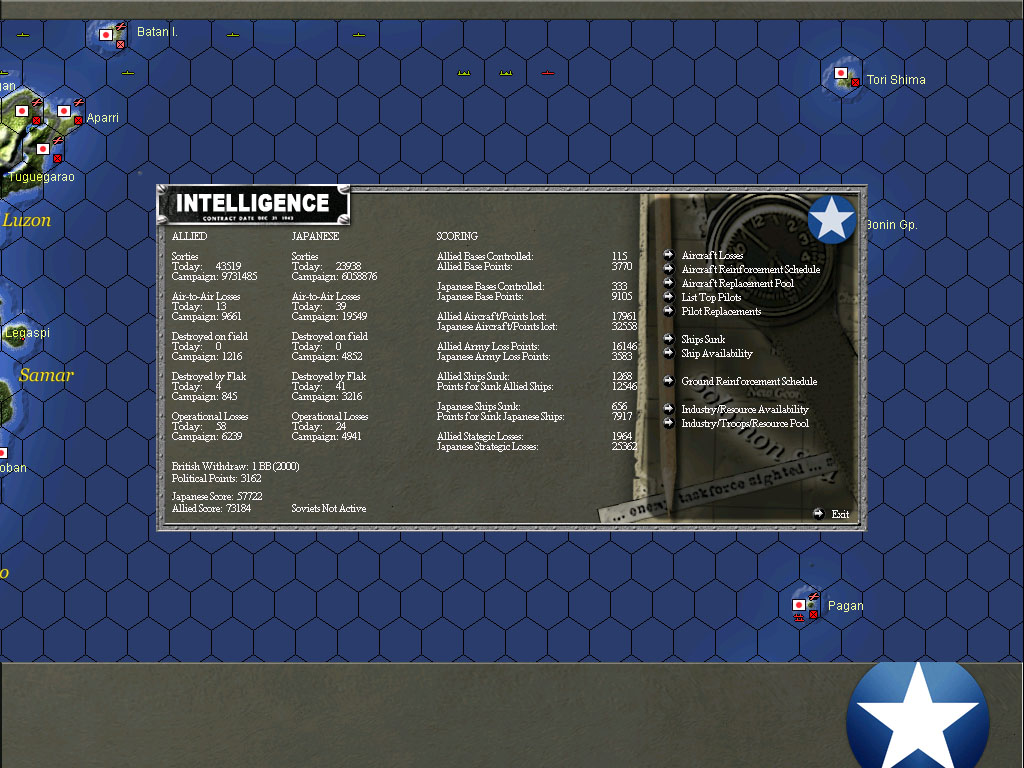Click Allied Bases Controlled value 115

[x=619, y=256]
